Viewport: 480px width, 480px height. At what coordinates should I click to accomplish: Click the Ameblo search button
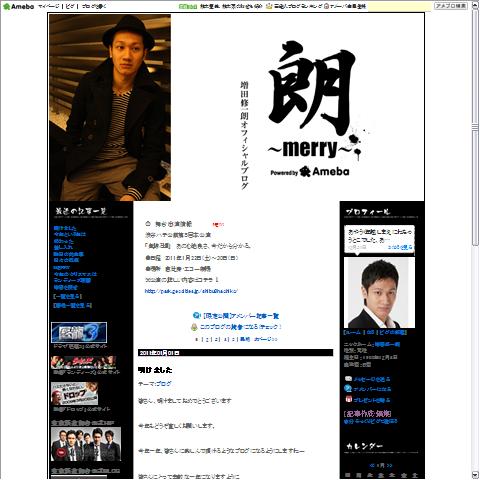coord(451,6)
